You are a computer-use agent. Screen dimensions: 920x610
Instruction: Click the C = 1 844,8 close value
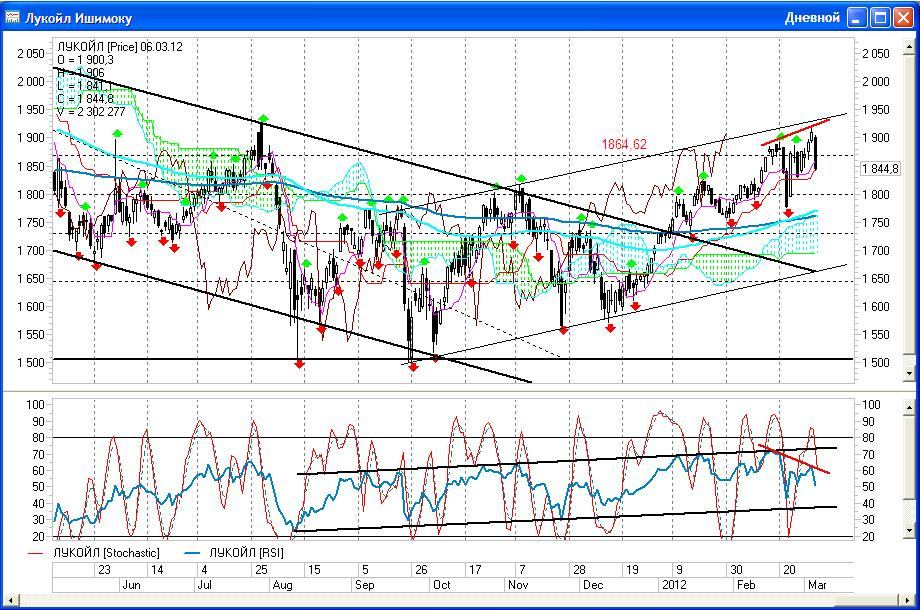[86, 99]
